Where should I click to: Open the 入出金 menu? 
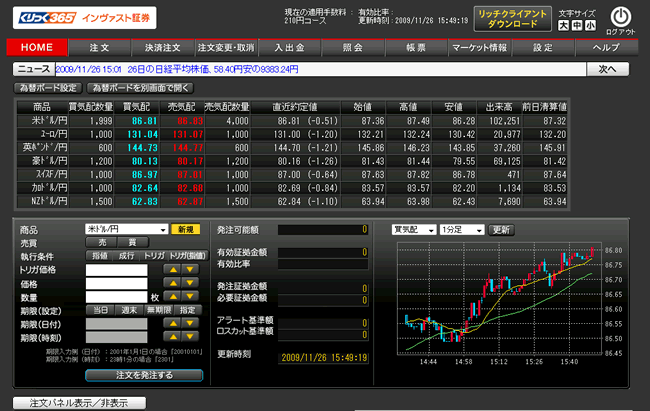(x=289, y=48)
